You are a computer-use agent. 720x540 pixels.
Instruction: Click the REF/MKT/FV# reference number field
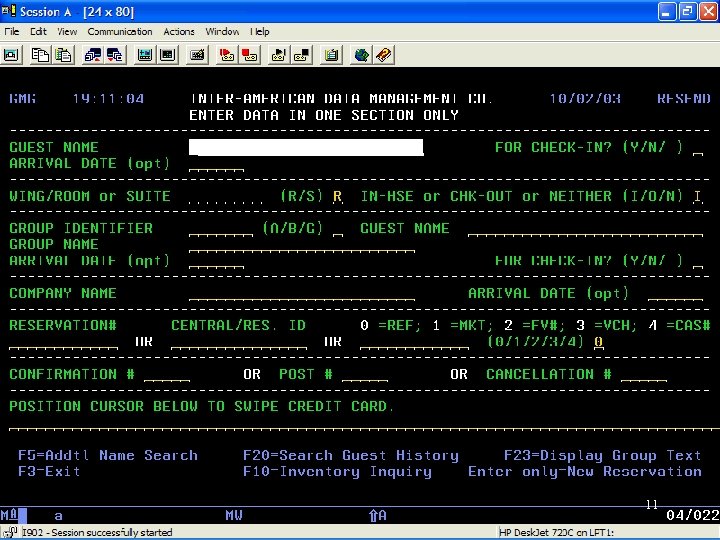pyautogui.click(x=414, y=342)
